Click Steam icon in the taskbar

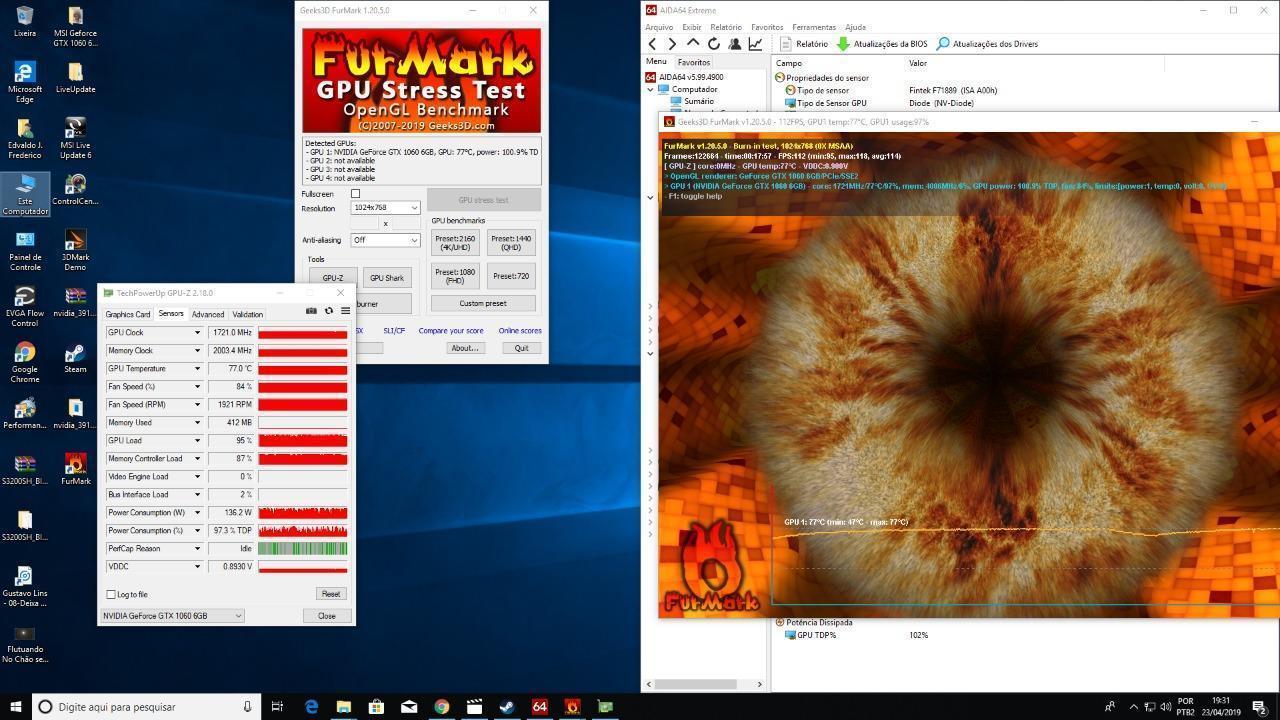[506, 706]
